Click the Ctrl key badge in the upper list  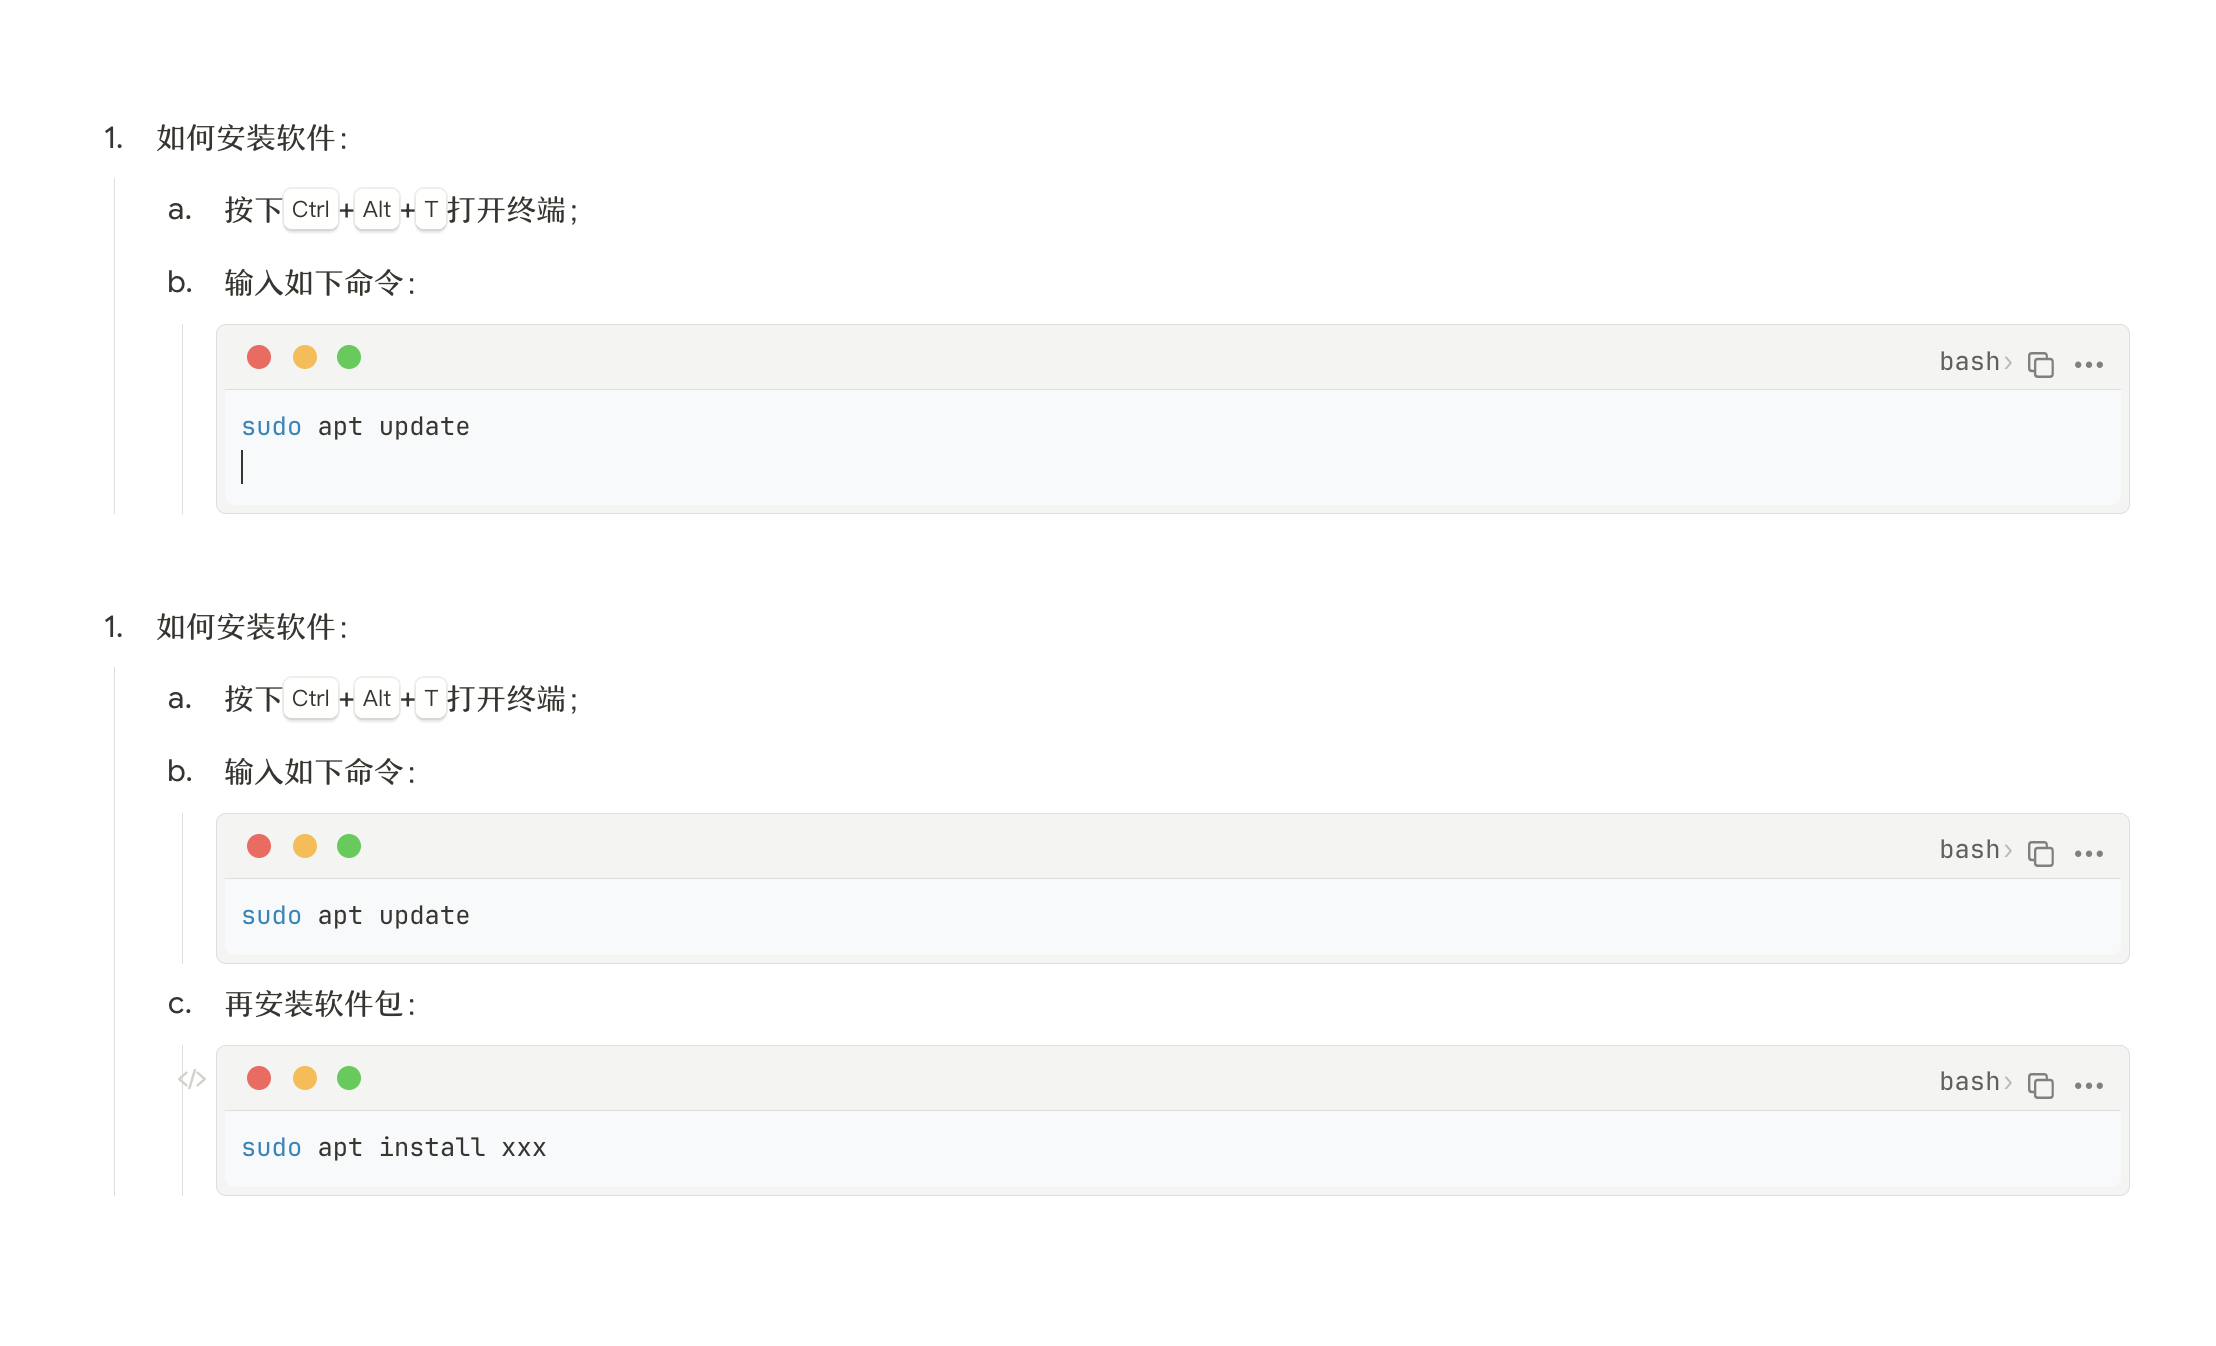tap(310, 210)
